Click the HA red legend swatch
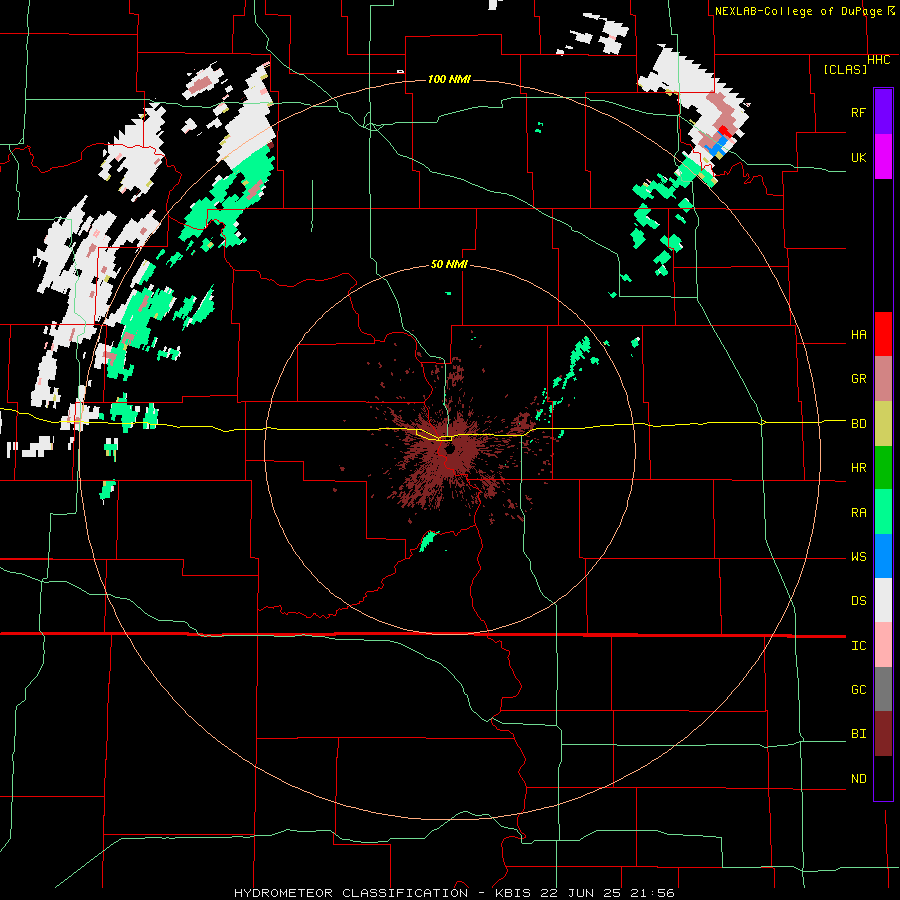The image size is (900, 900). [x=883, y=334]
